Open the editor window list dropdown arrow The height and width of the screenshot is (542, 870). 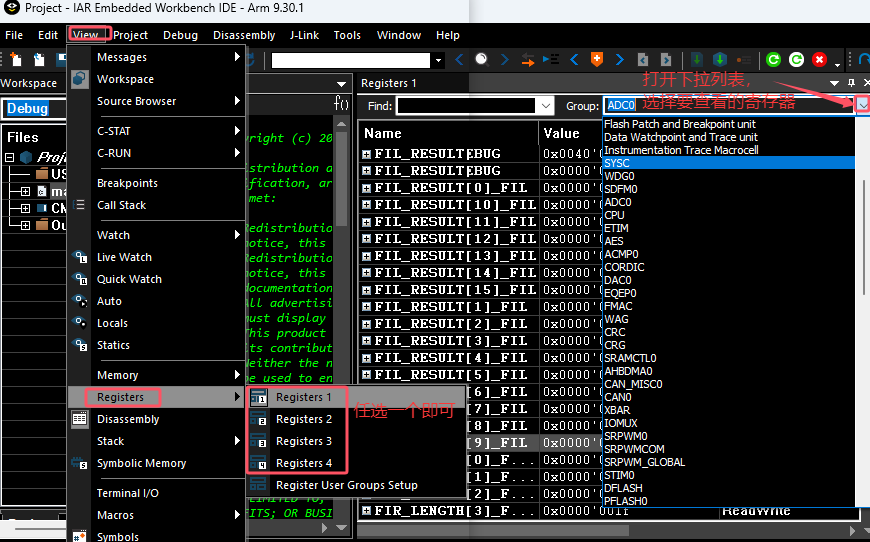342,84
